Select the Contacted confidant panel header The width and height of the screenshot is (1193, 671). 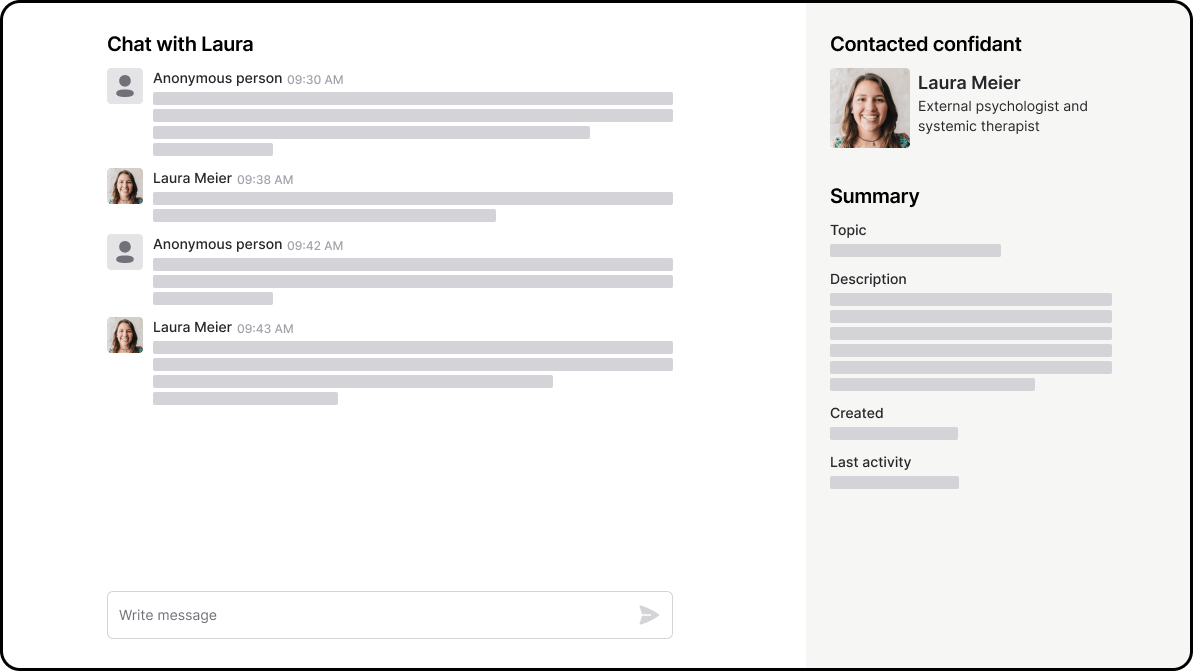pyautogui.click(x=925, y=44)
